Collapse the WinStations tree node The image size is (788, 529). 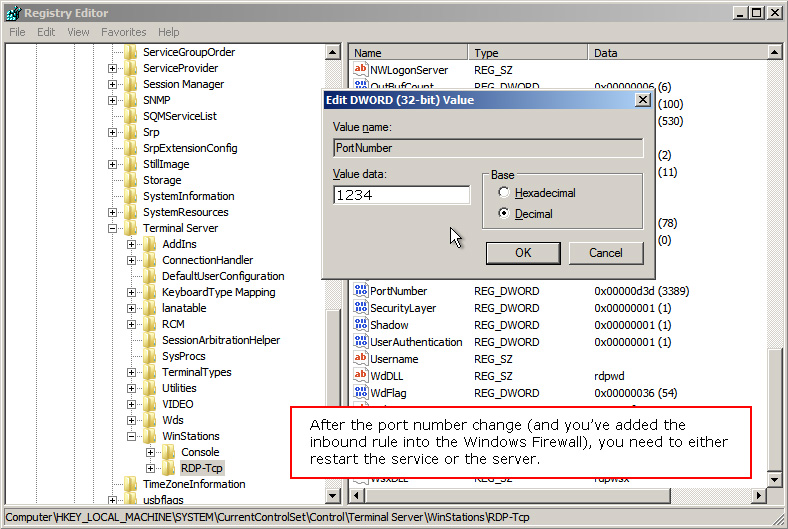132,437
